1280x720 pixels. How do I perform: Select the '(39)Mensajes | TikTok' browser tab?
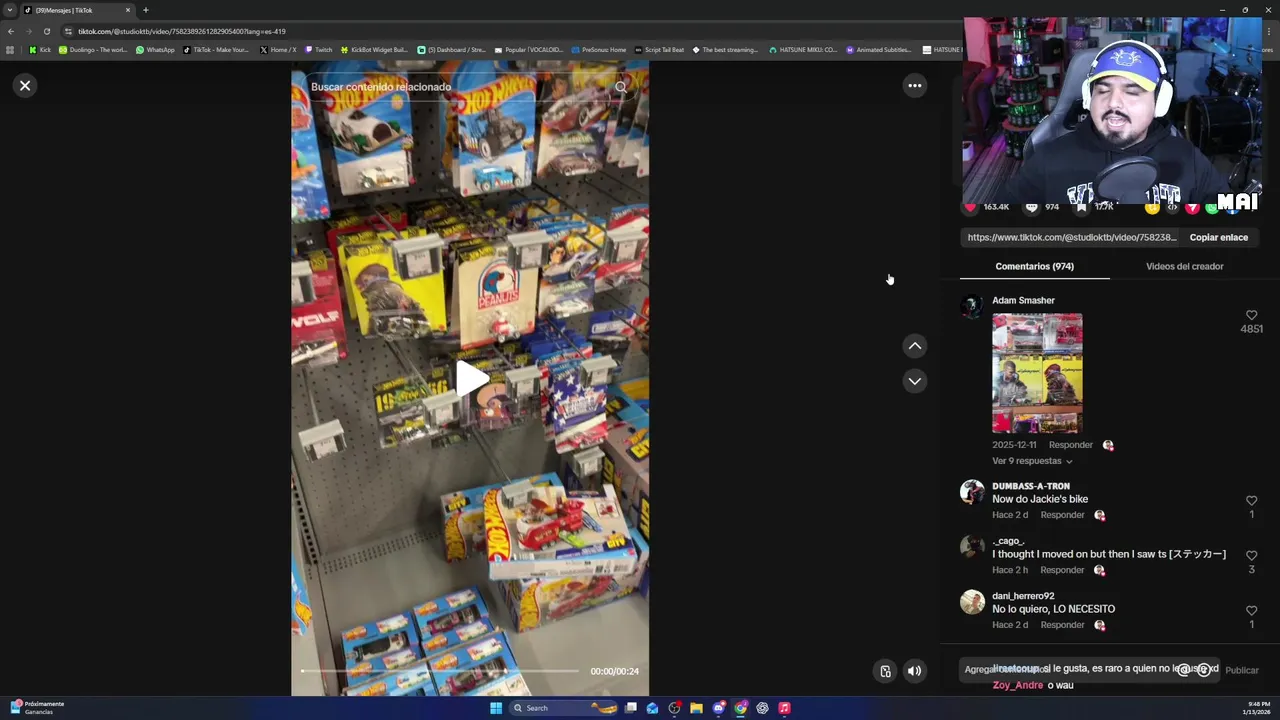click(77, 10)
